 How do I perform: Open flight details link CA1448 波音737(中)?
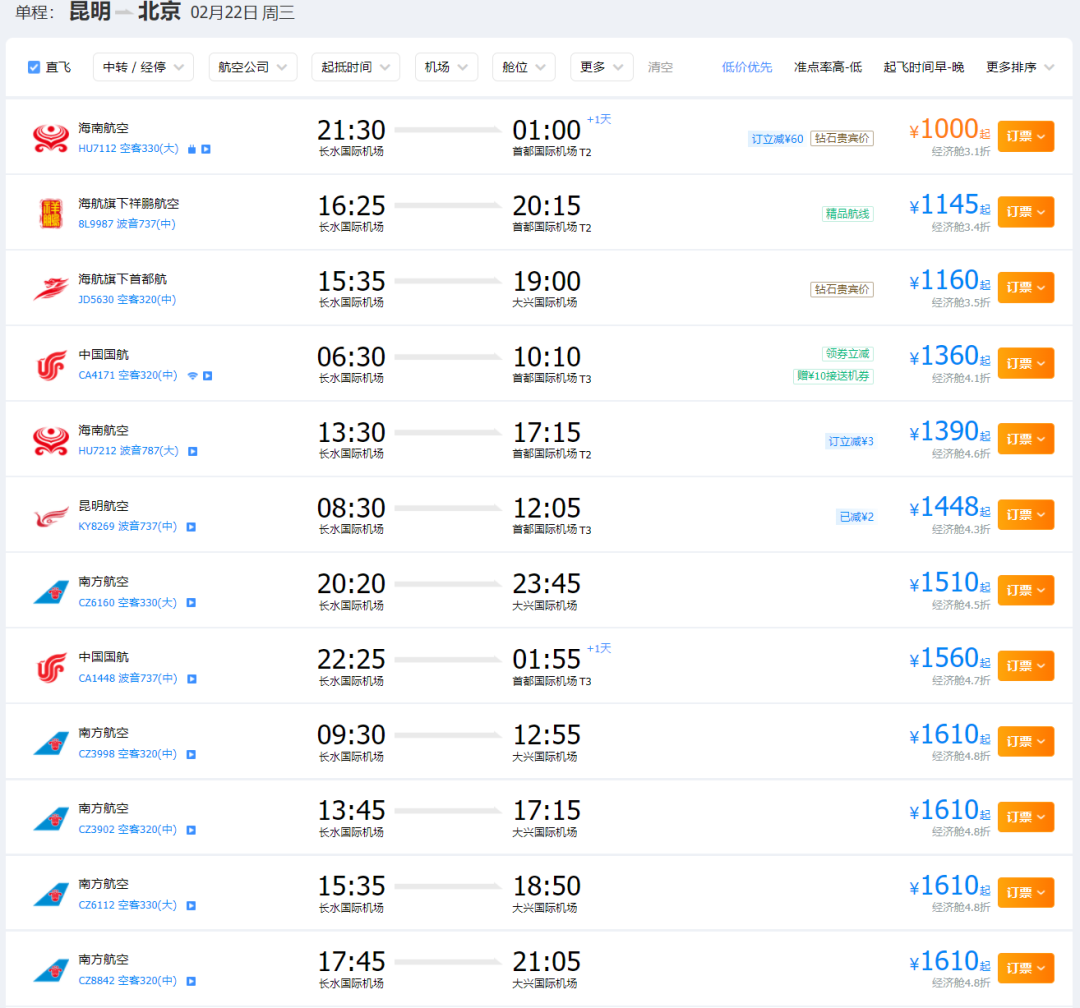[x=128, y=679]
